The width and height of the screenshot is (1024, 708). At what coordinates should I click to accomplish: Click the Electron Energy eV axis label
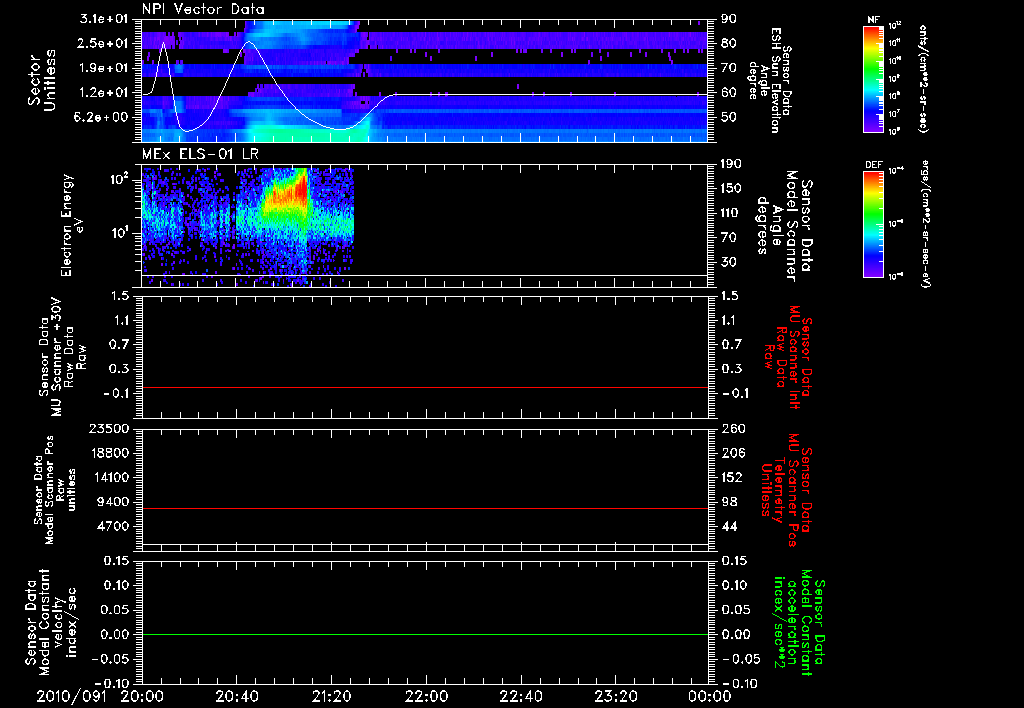(x=72, y=225)
